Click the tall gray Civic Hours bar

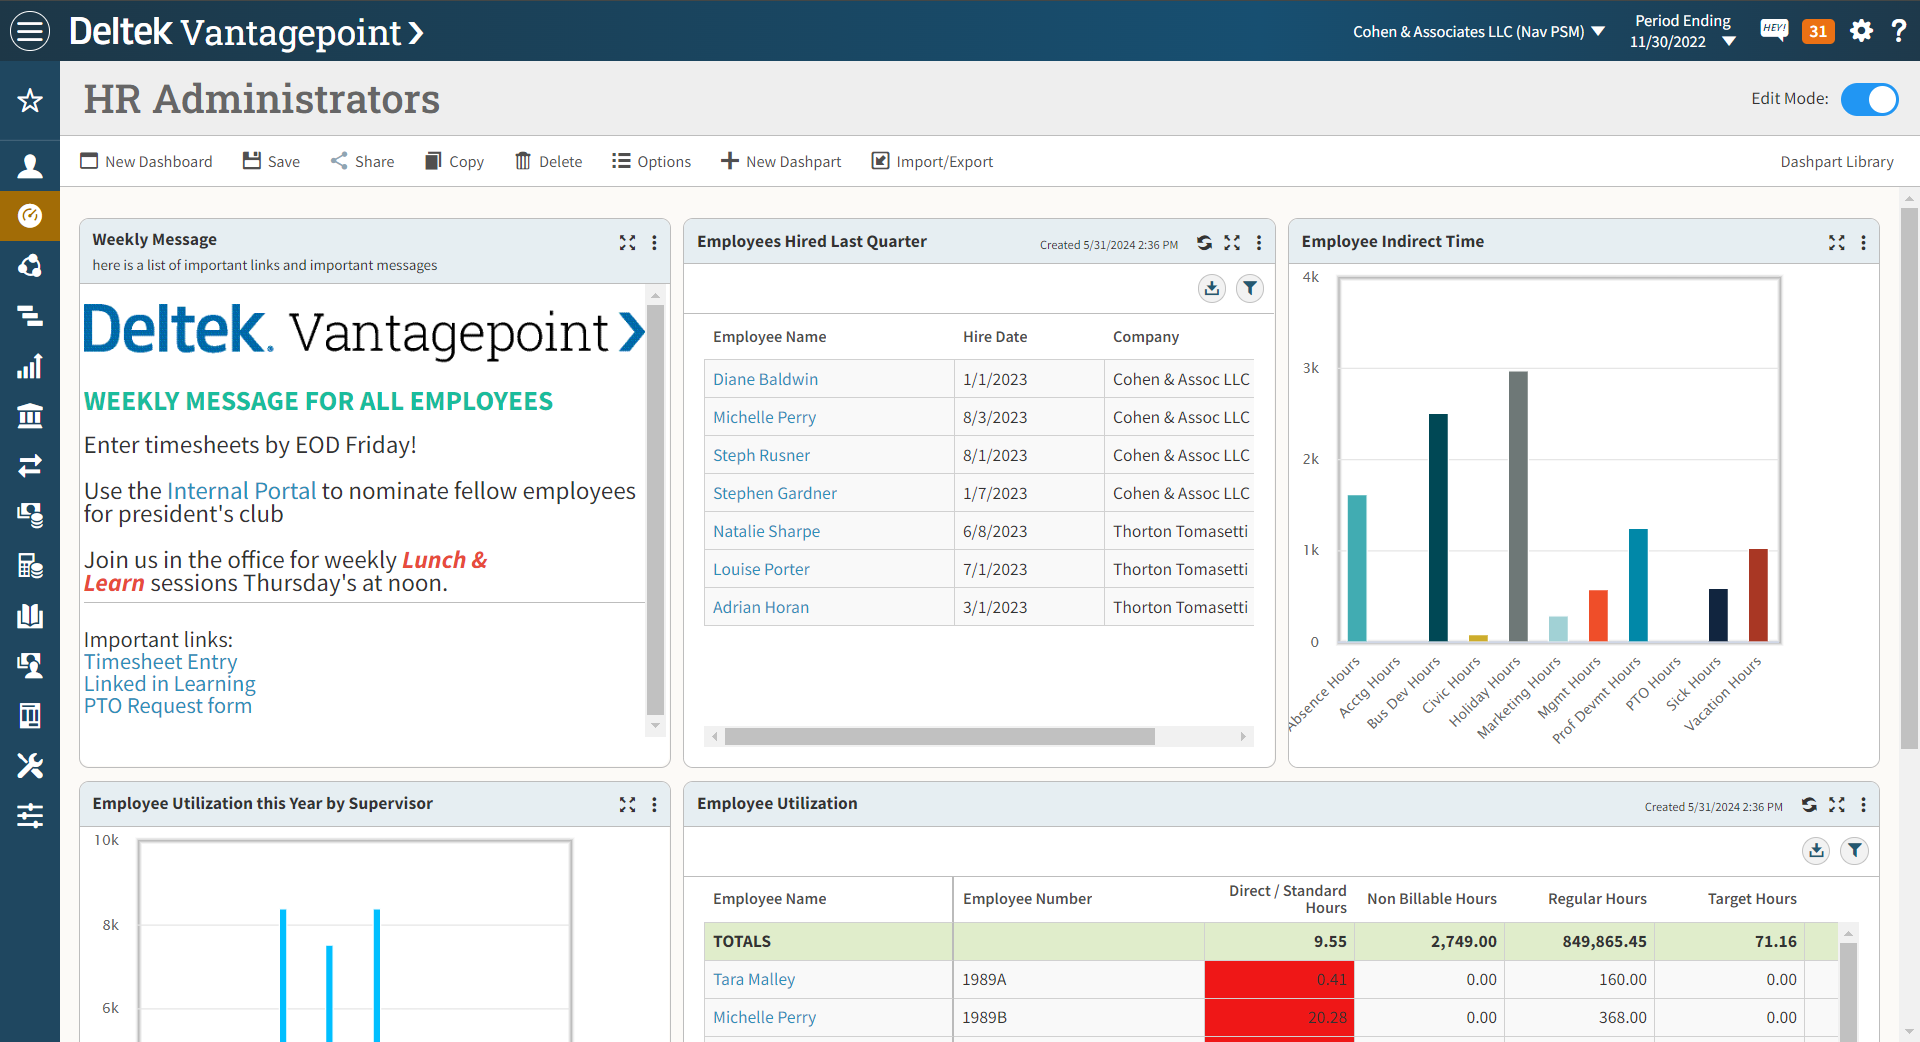coord(1517,505)
